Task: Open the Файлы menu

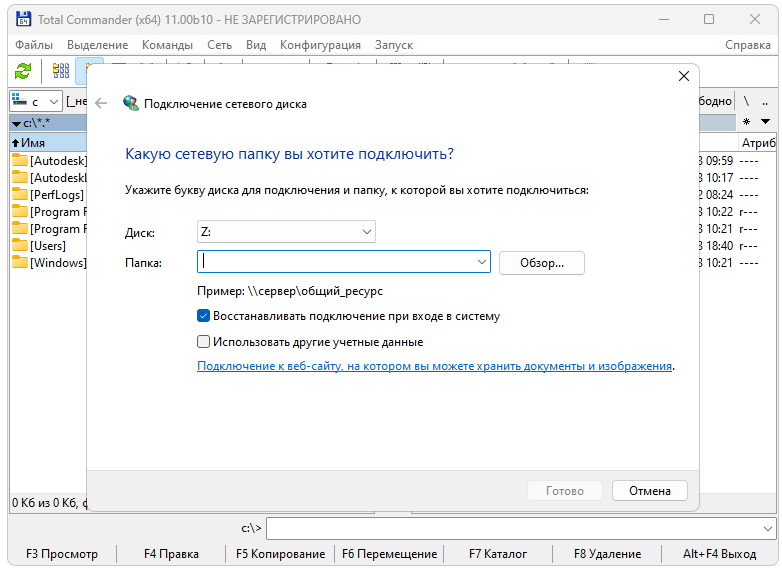Action: coord(34,45)
